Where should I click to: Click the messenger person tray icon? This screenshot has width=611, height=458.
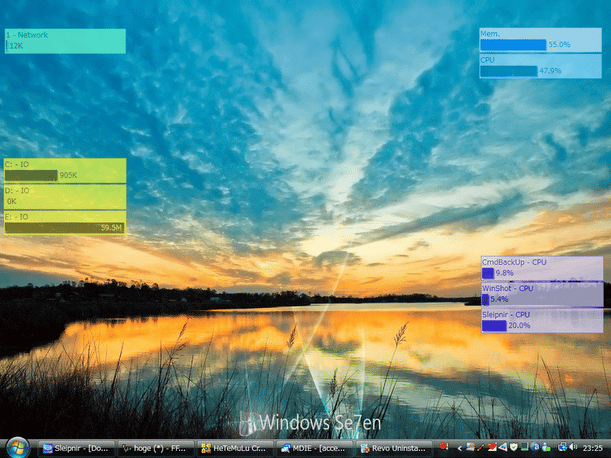tap(546, 447)
